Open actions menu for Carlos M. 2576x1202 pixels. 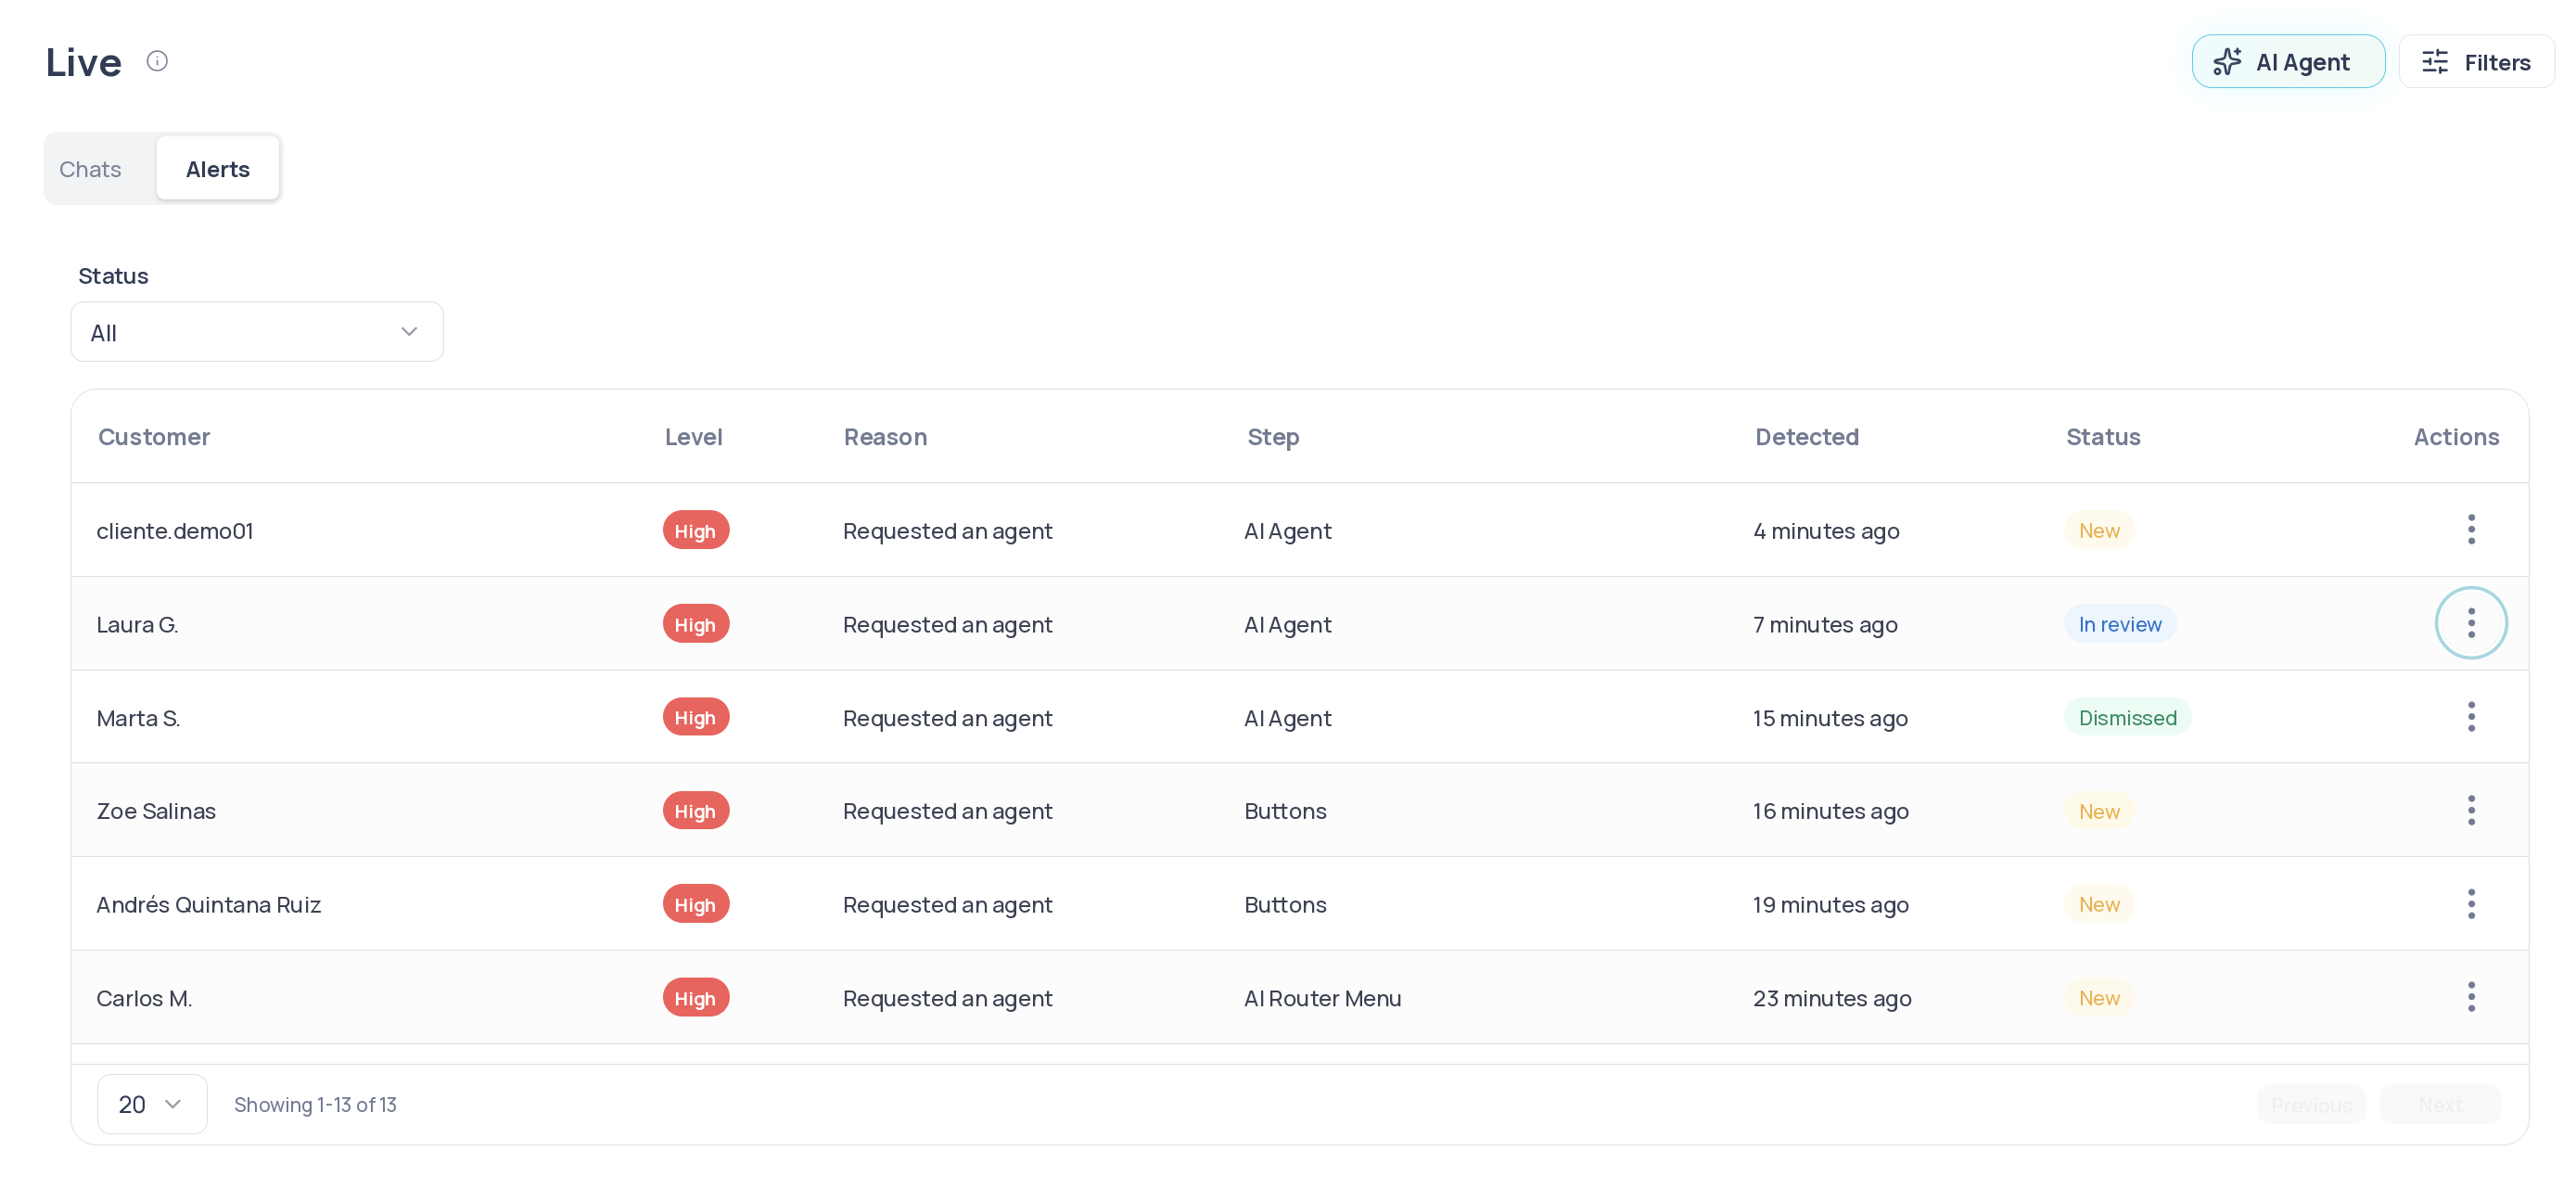point(2470,997)
